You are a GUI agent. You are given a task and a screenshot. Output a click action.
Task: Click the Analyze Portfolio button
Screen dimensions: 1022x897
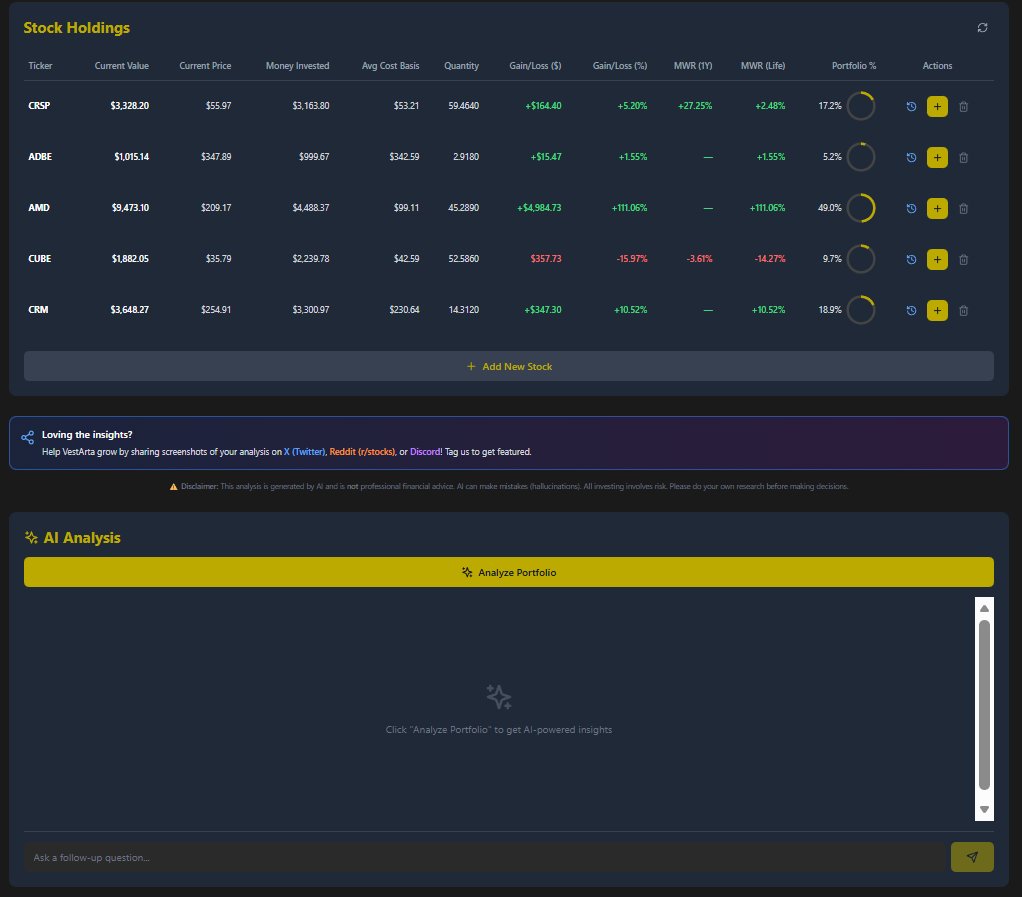[509, 572]
